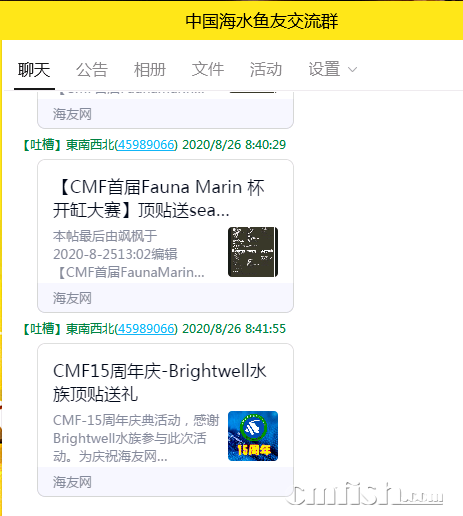This screenshot has width=463, height=516.
Task: Open user ID link in 8:41:55 message
Action: pyautogui.click(x=146, y=329)
